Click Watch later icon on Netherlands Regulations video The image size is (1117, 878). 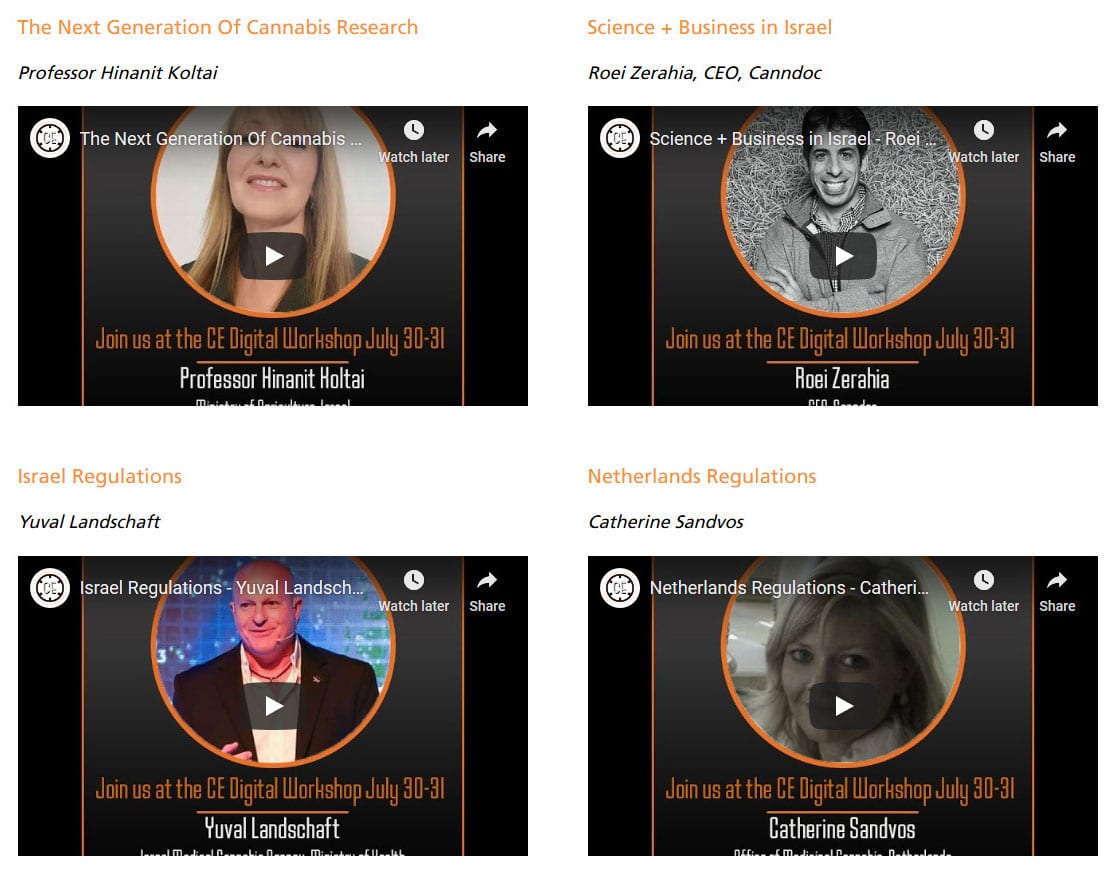[x=984, y=580]
